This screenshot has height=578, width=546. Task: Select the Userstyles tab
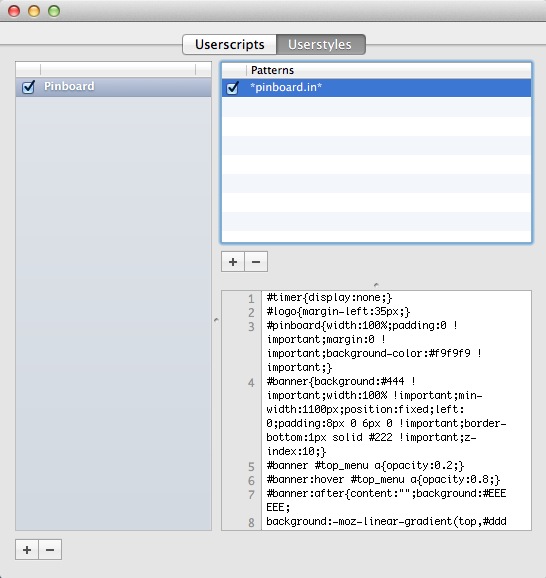(x=321, y=45)
